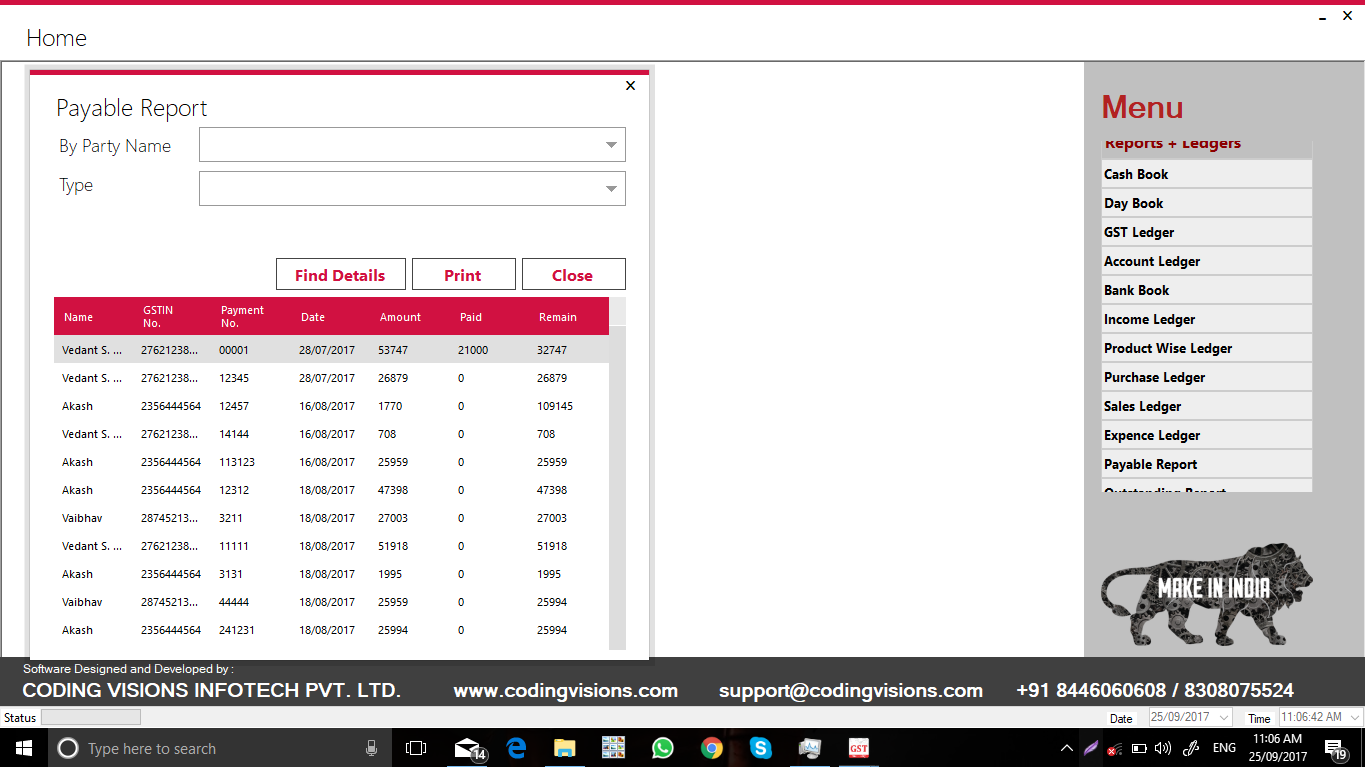Click the Windows taskbar search box
This screenshot has width=1365, height=767.
[x=218, y=748]
